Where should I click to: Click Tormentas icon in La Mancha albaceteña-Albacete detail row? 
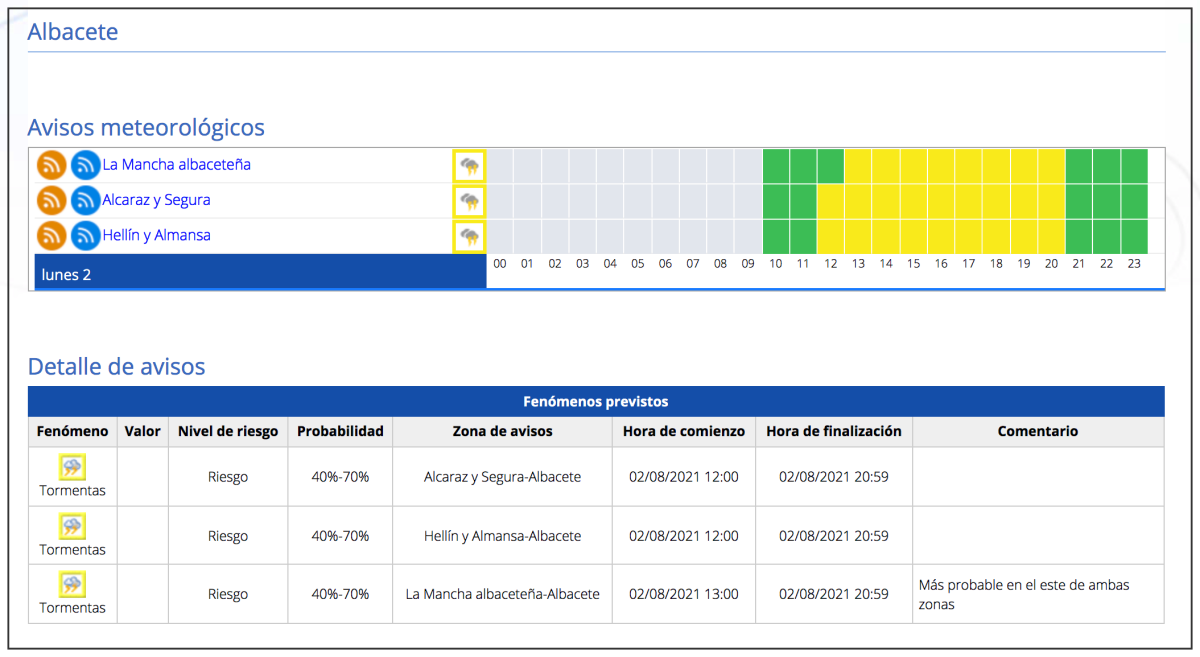coord(72,584)
